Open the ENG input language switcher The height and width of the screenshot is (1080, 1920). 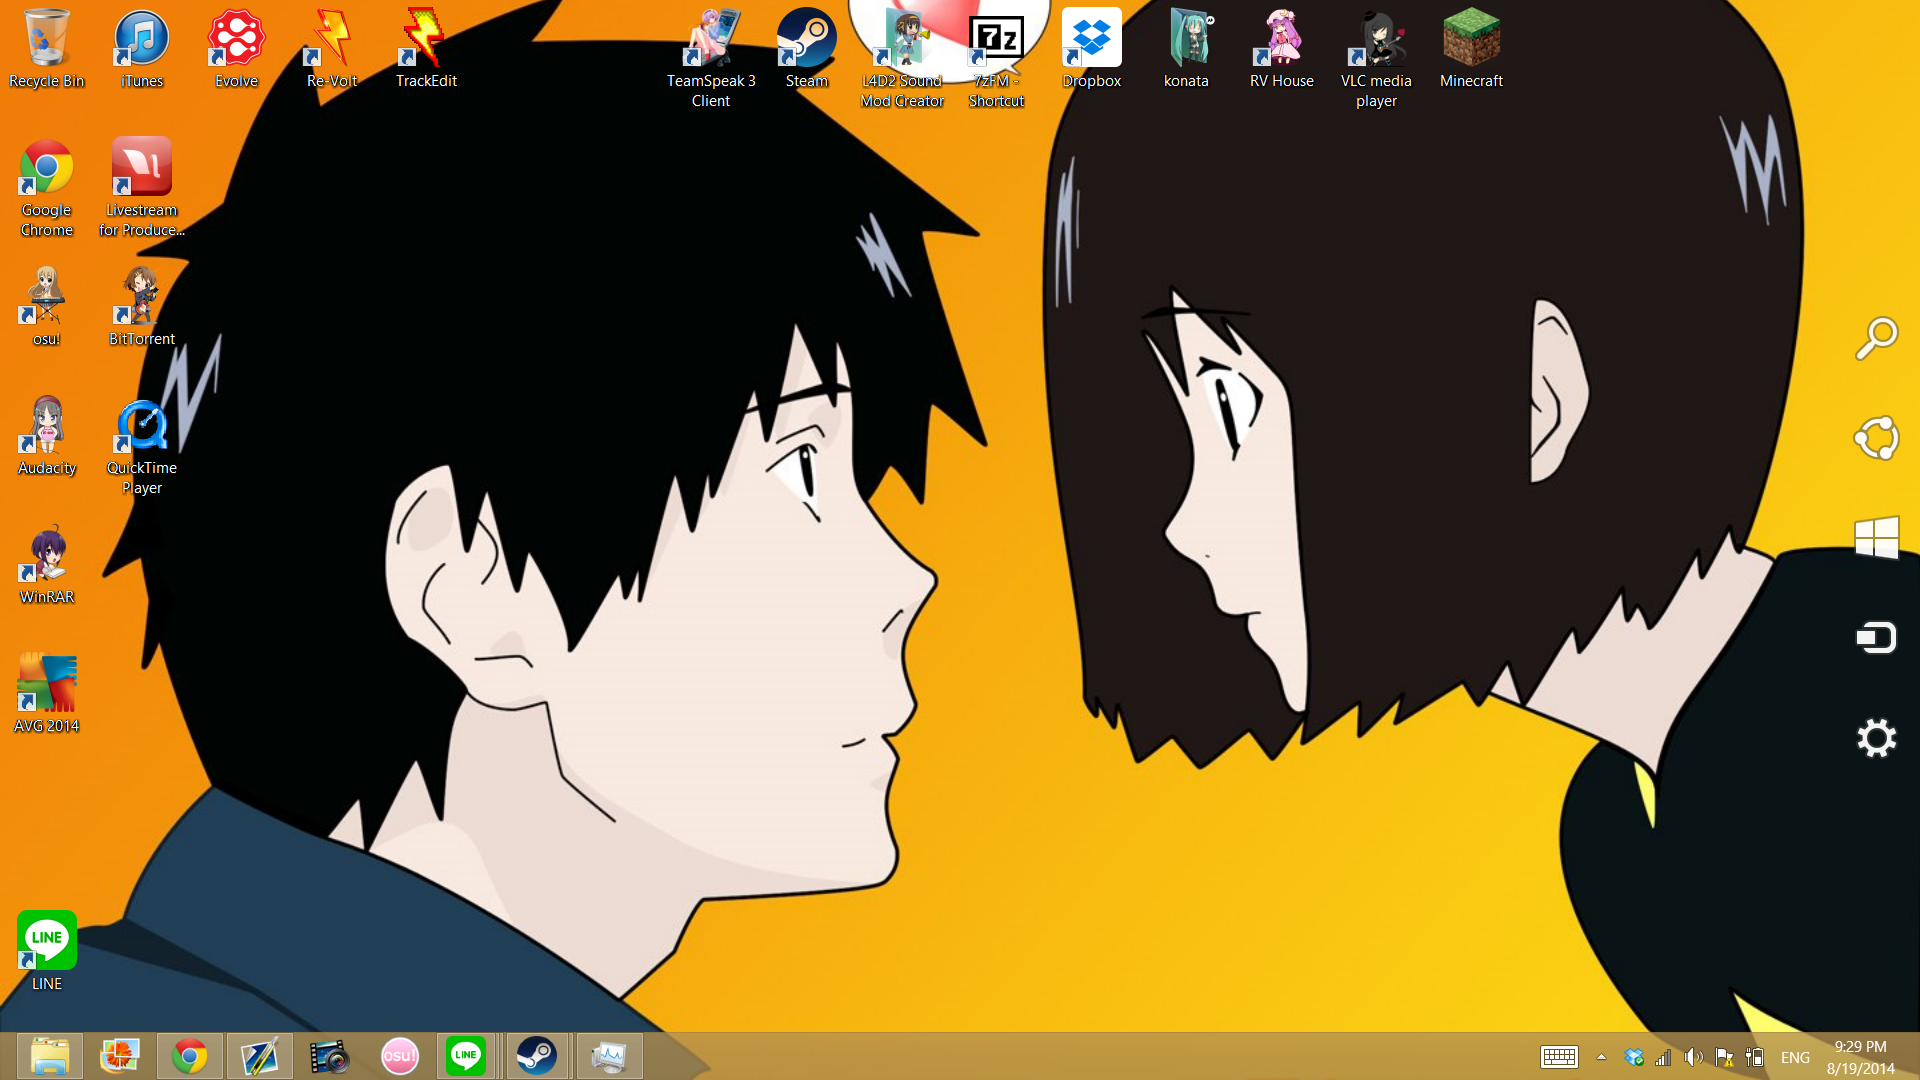point(1795,1057)
